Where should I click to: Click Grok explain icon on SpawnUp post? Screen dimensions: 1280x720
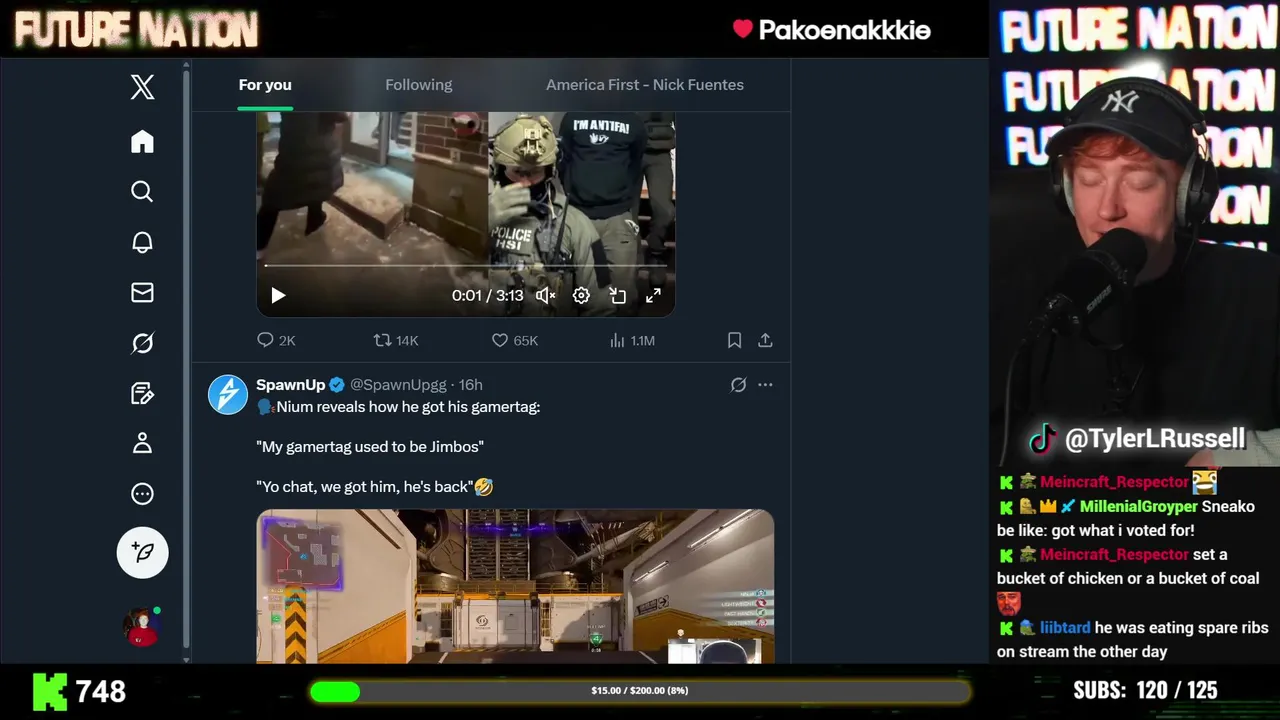pos(738,385)
